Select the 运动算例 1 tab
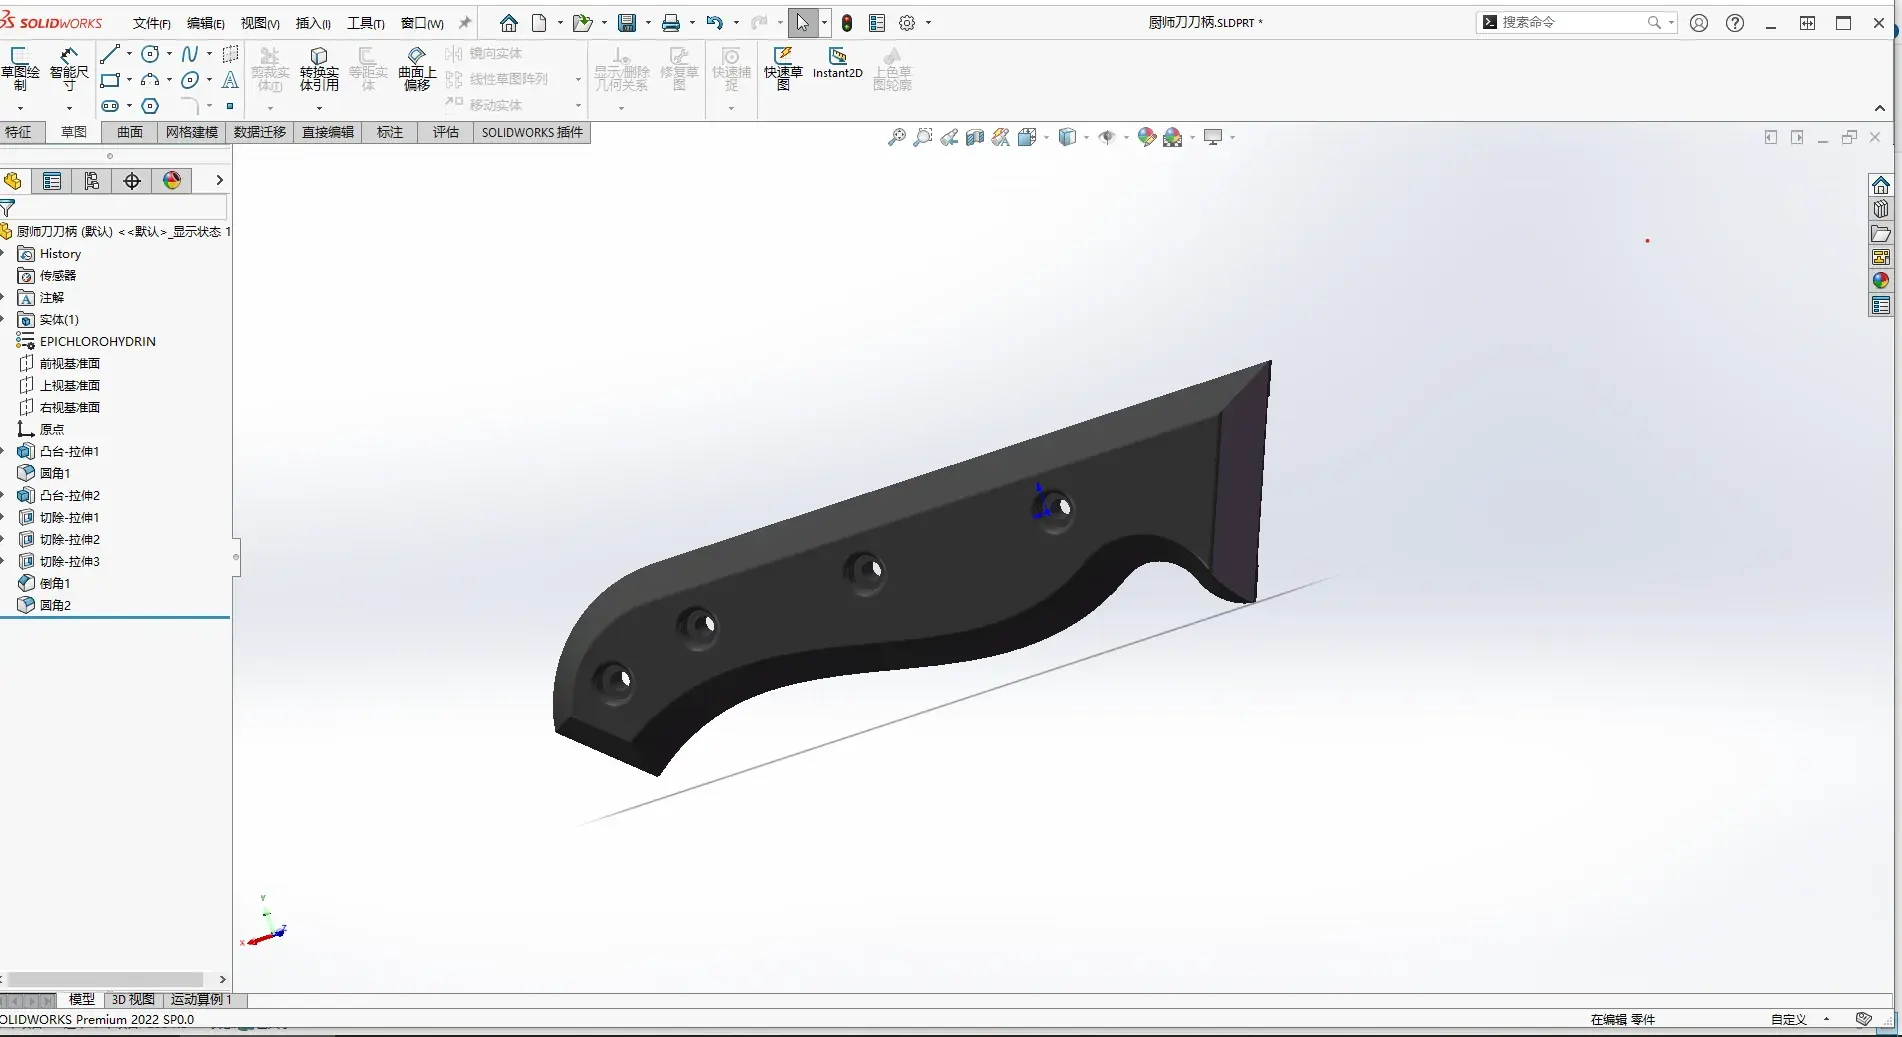The image size is (1902, 1037). (x=201, y=999)
